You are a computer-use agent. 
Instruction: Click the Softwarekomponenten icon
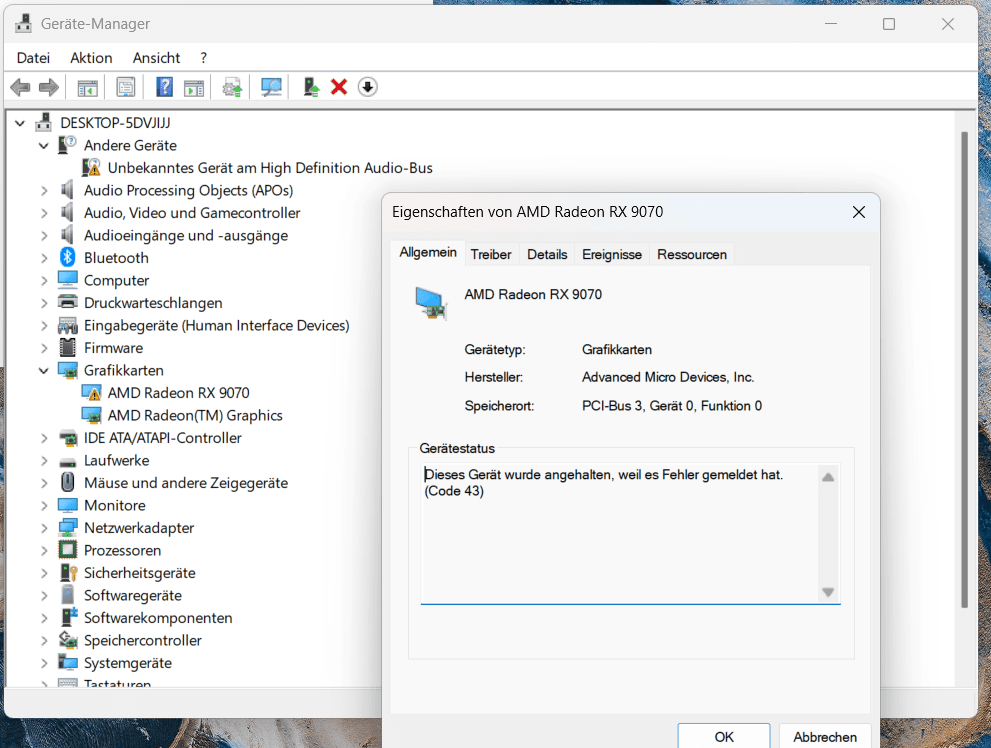pos(68,617)
